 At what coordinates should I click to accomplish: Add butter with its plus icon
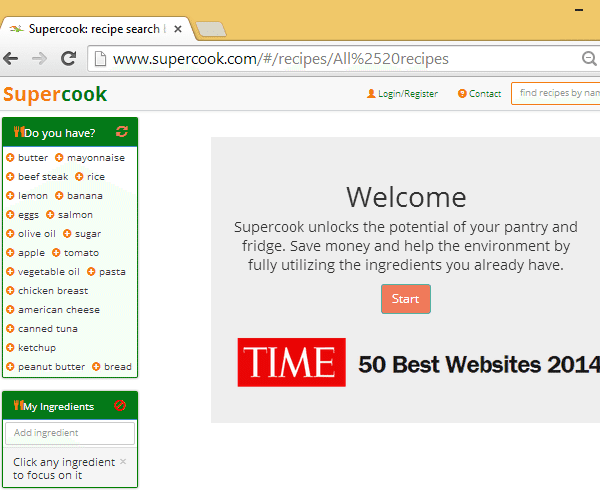pos(10,157)
